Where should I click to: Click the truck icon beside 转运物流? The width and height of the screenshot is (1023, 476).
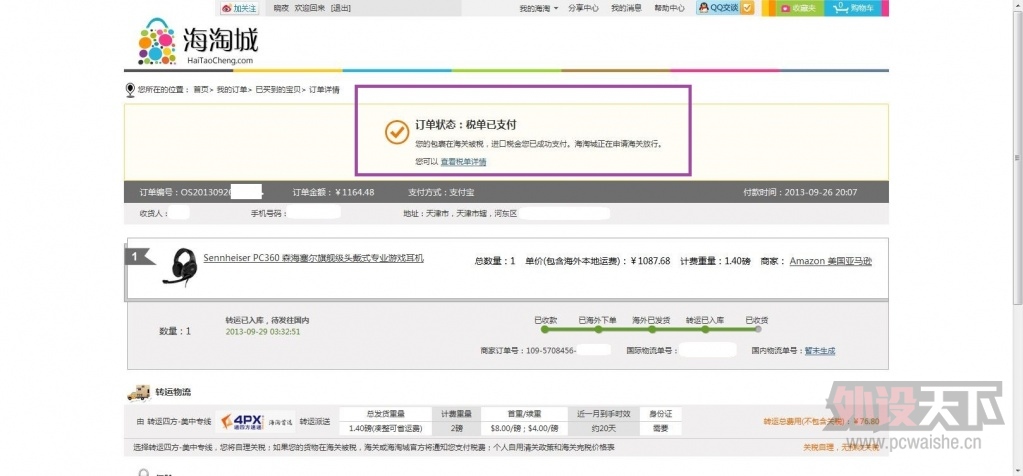[137, 393]
